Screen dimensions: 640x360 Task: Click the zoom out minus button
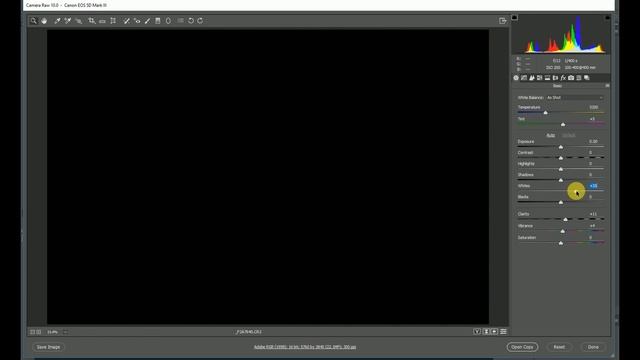click(x=32, y=332)
